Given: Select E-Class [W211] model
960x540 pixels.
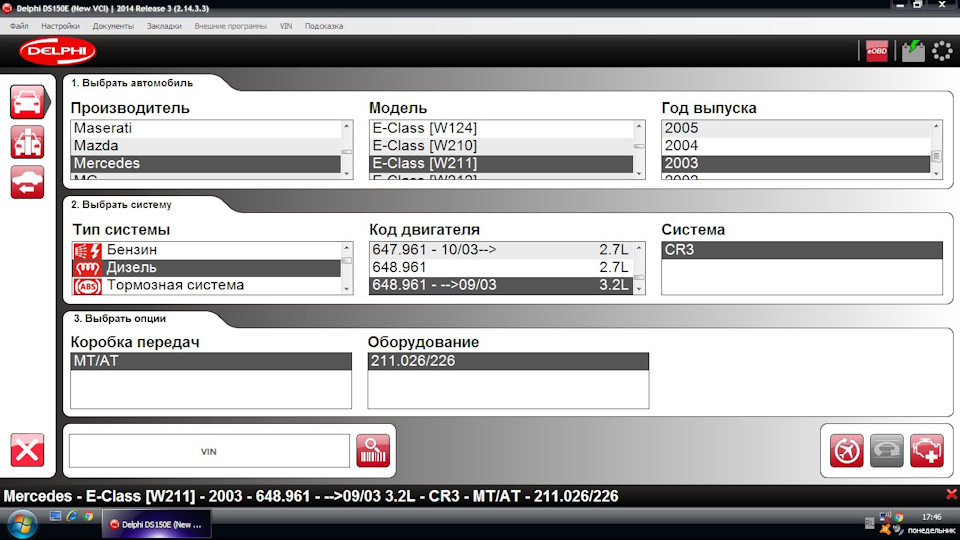Looking at the screenshot, I should tap(501, 163).
